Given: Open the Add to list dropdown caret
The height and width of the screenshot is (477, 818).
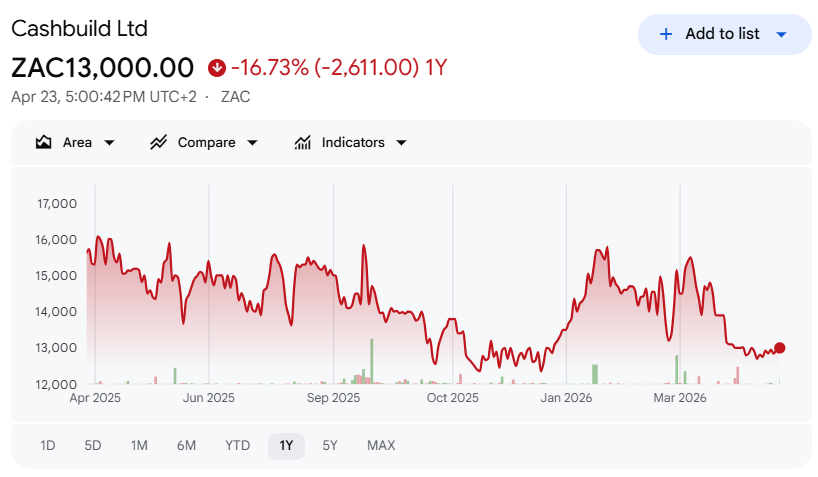Looking at the screenshot, I should coord(781,34).
